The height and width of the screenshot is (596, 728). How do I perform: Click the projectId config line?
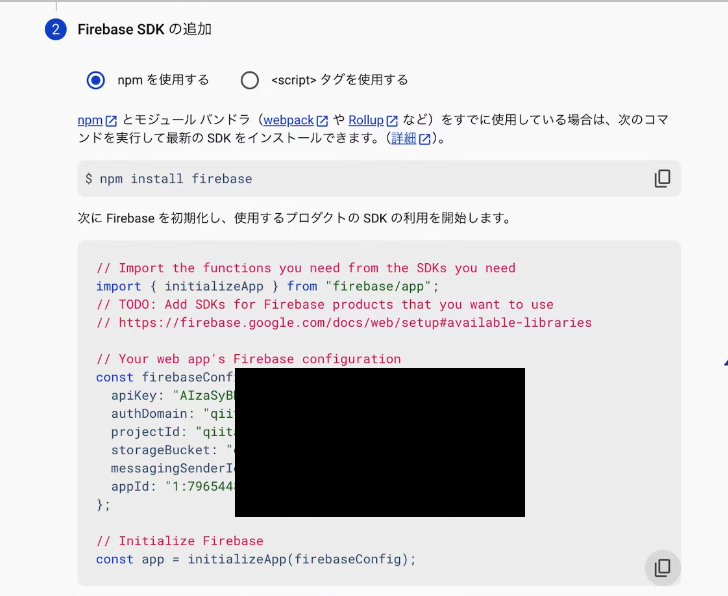[x=173, y=432]
